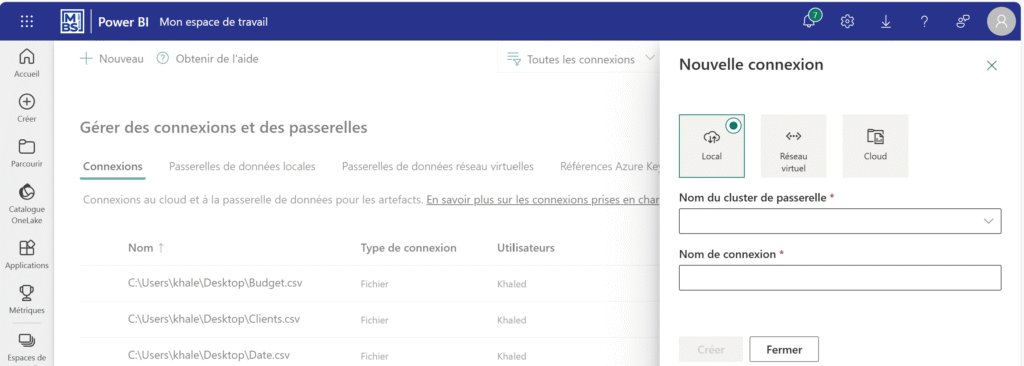
Task: Click the feedback people icon
Action: pos(963,22)
